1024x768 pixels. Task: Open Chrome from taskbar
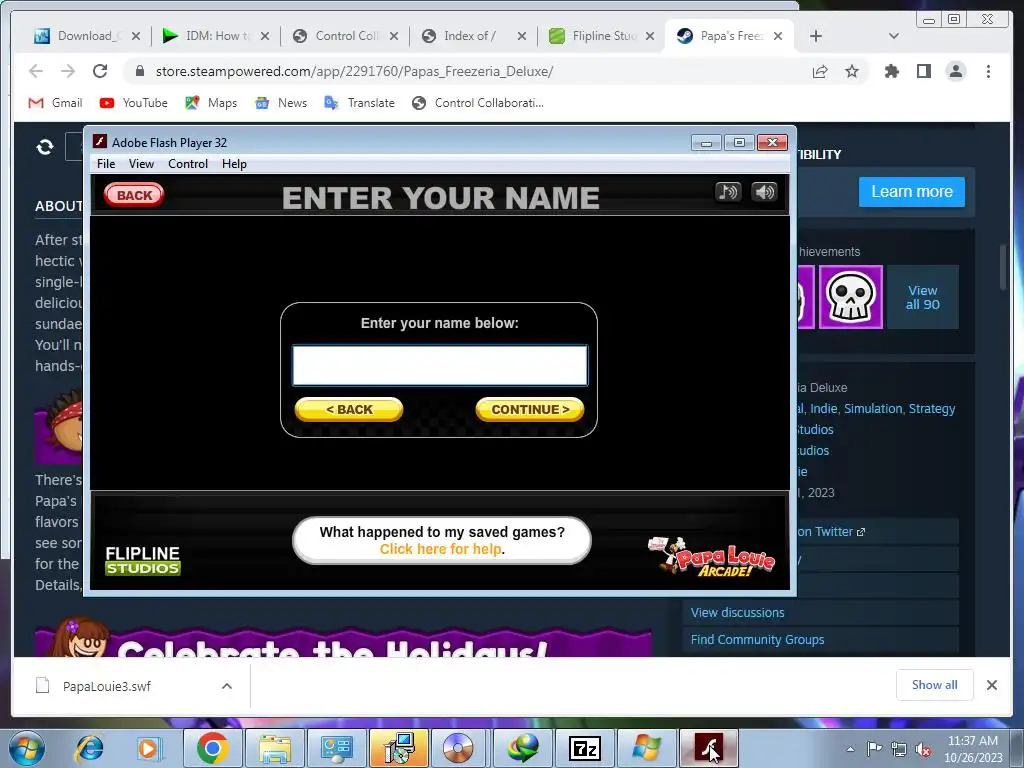pos(212,748)
